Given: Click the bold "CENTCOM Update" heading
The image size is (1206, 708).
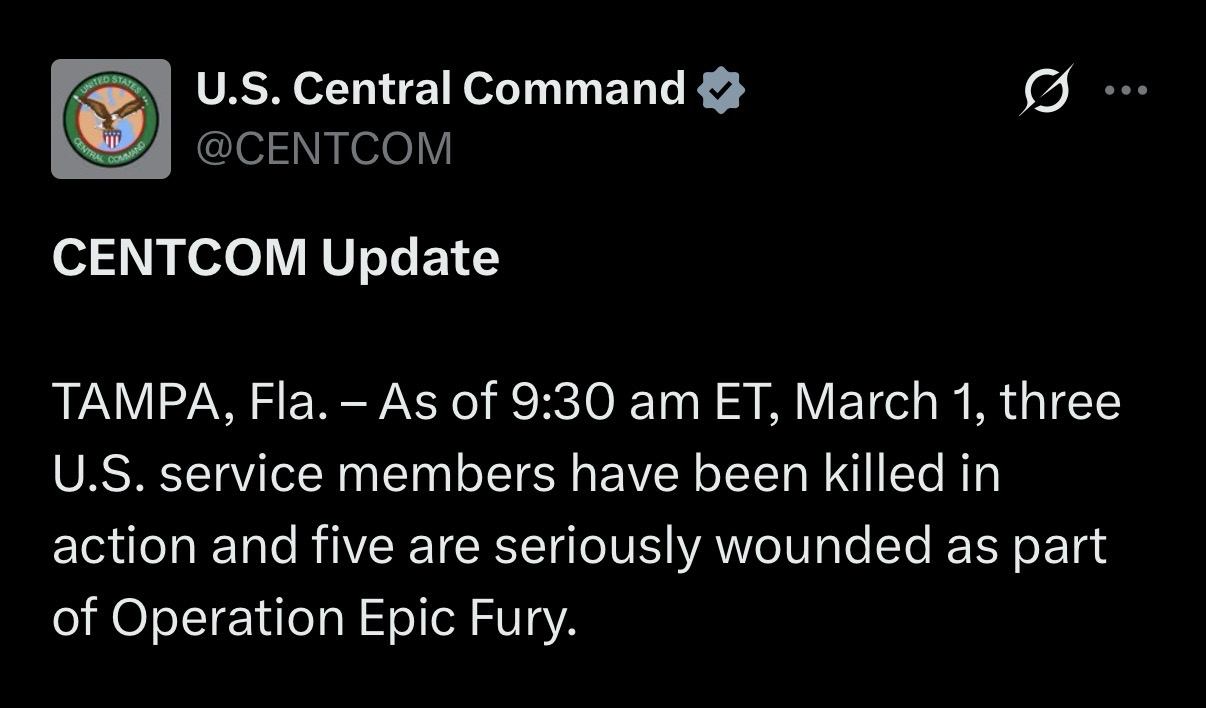Looking at the screenshot, I should point(275,258).
